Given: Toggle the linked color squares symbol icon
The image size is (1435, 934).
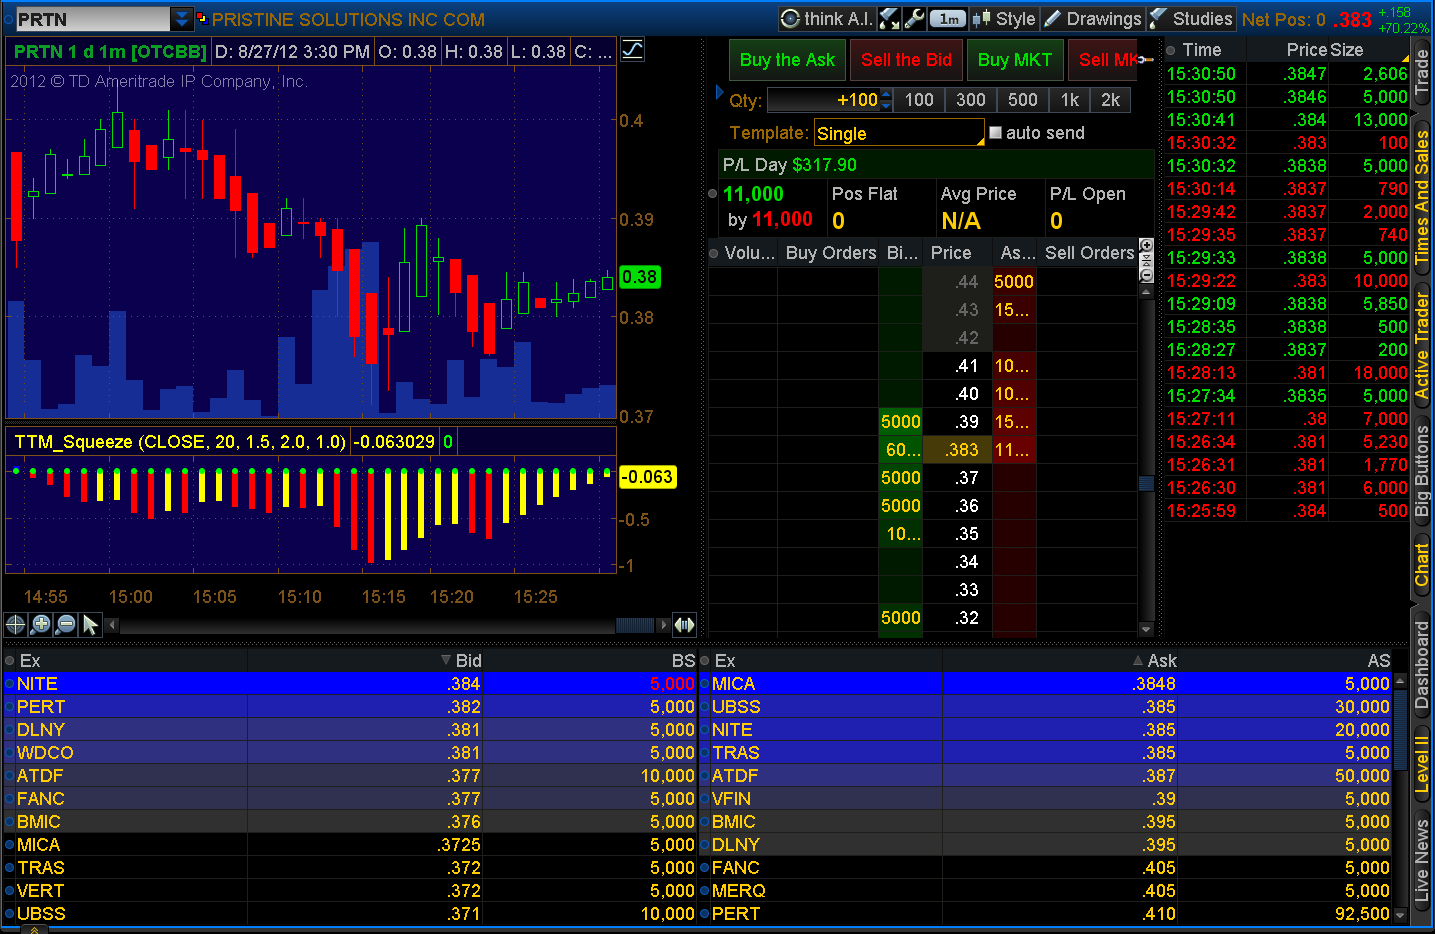Looking at the screenshot, I should pyautogui.click(x=201, y=18).
